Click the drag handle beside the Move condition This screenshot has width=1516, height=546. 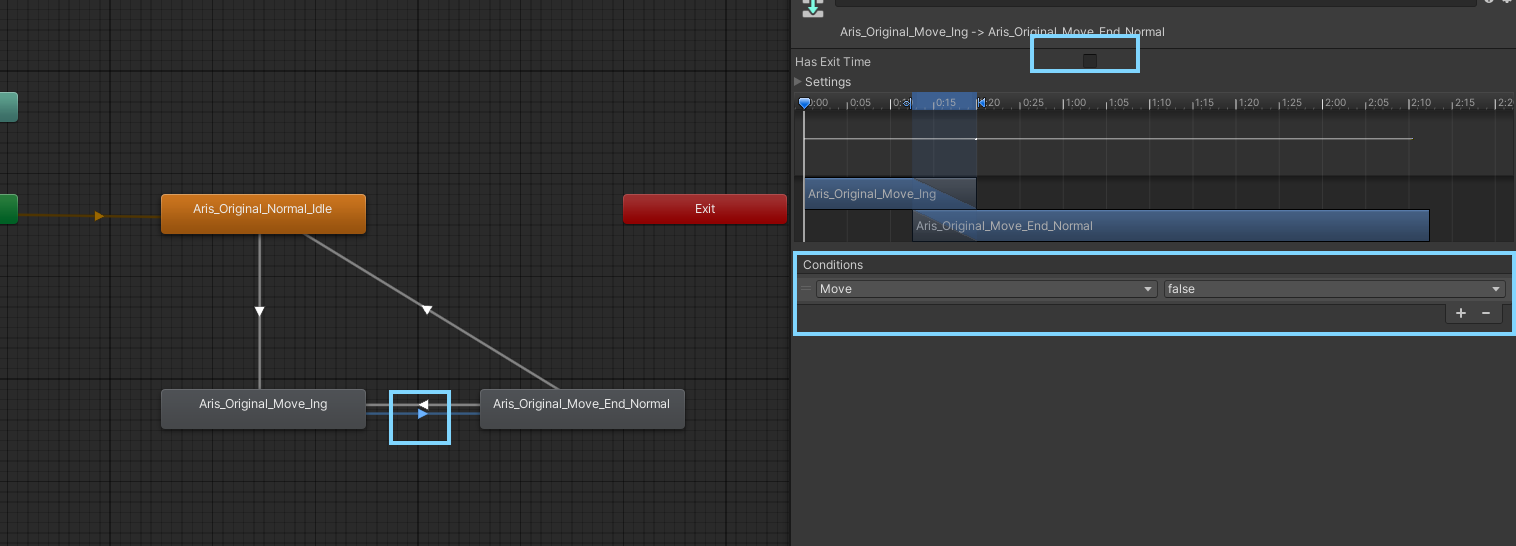coord(806,289)
